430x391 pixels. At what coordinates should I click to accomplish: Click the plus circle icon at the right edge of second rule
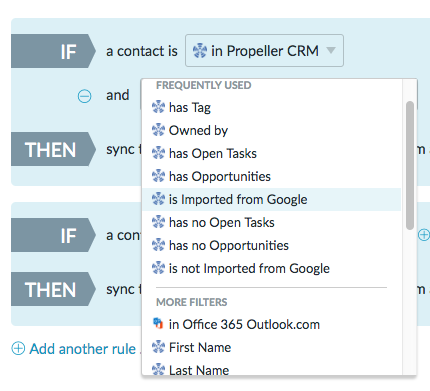tap(424, 235)
